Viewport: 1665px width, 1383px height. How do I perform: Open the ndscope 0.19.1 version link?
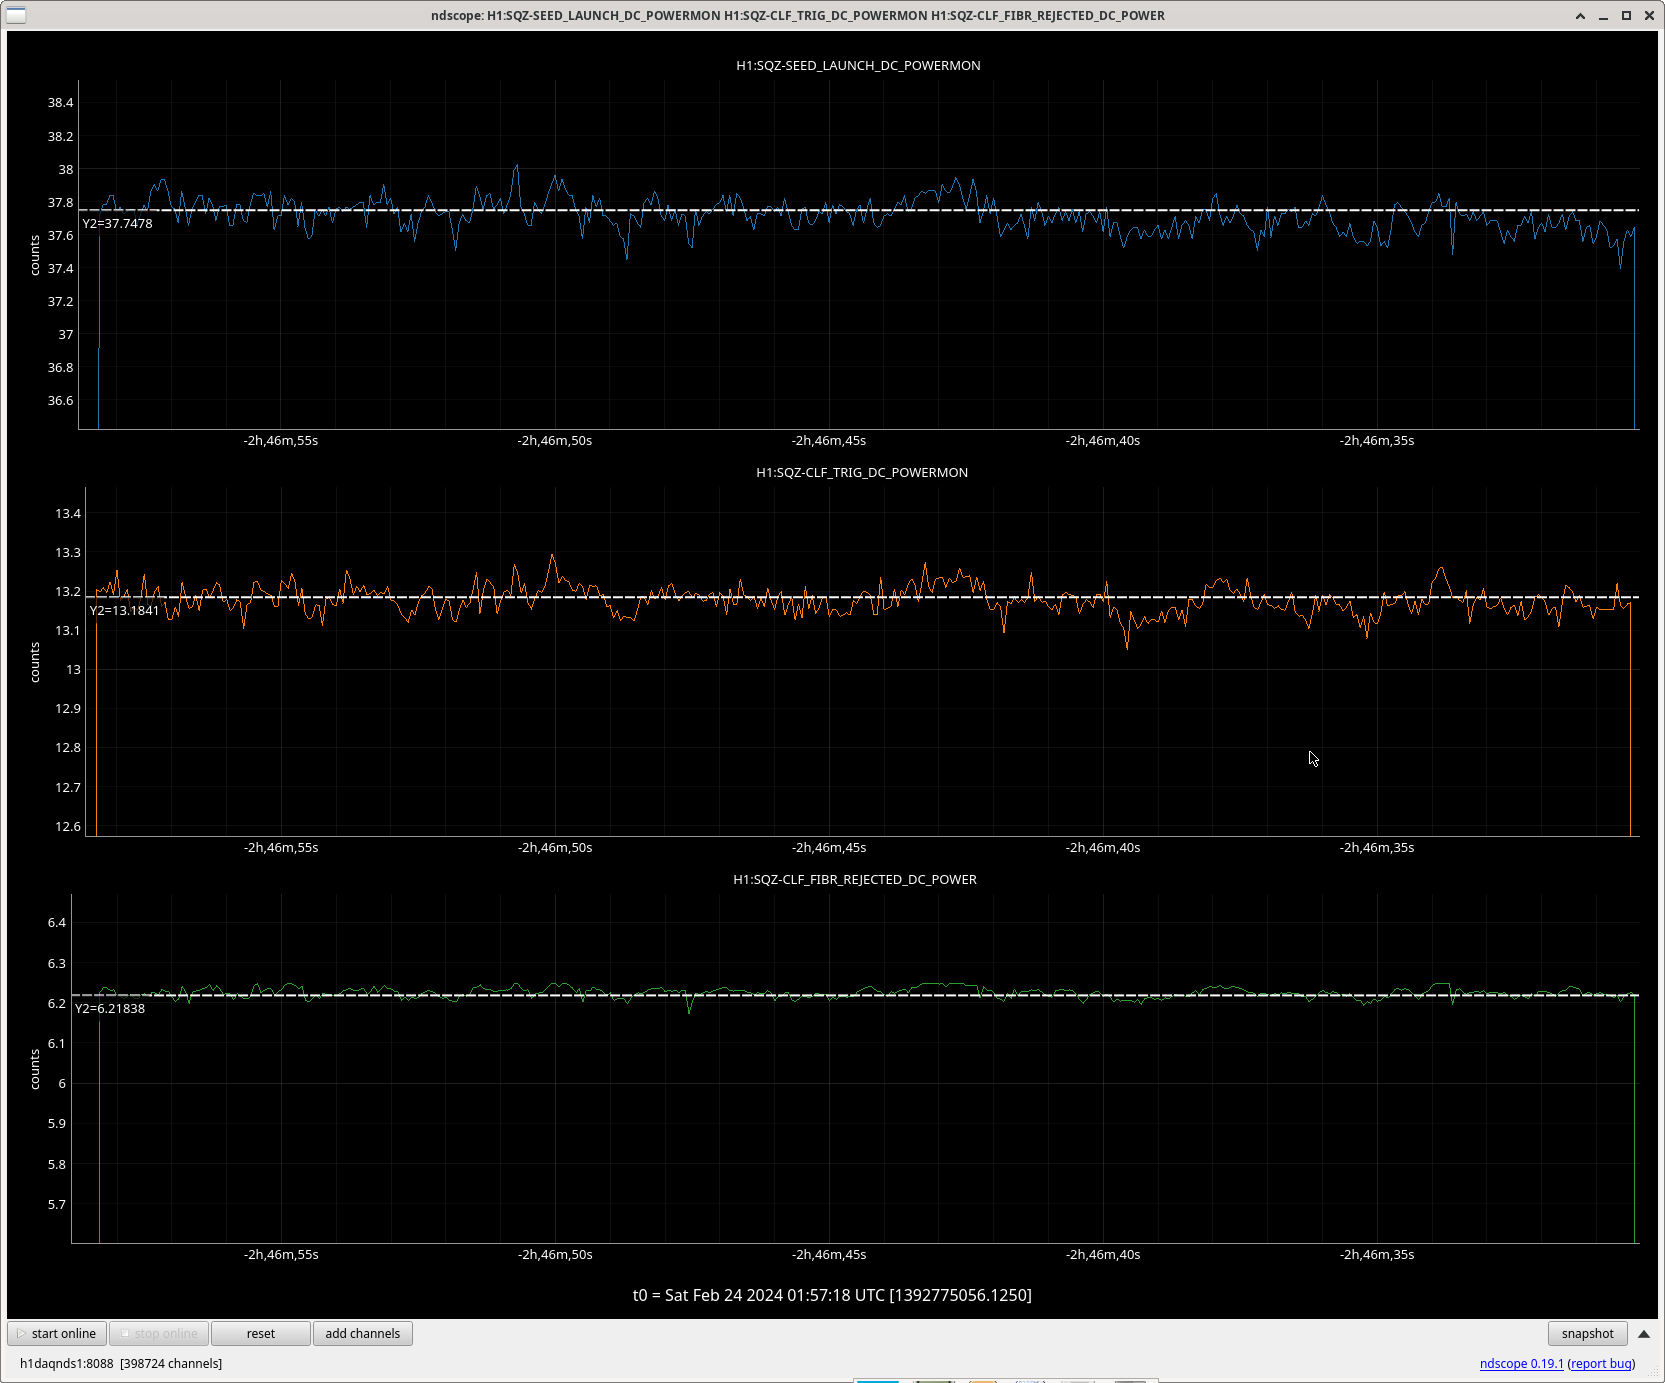pos(1521,1363)
